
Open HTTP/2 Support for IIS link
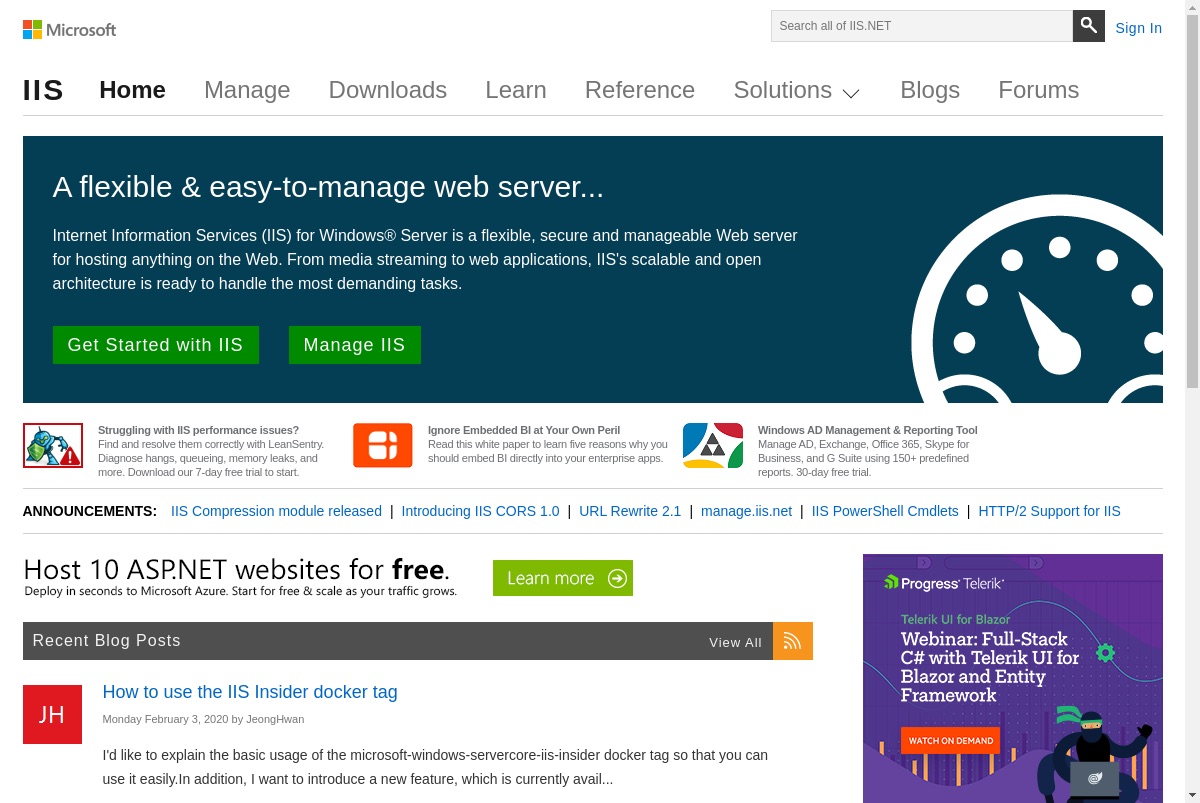[x=1049, y=511]
